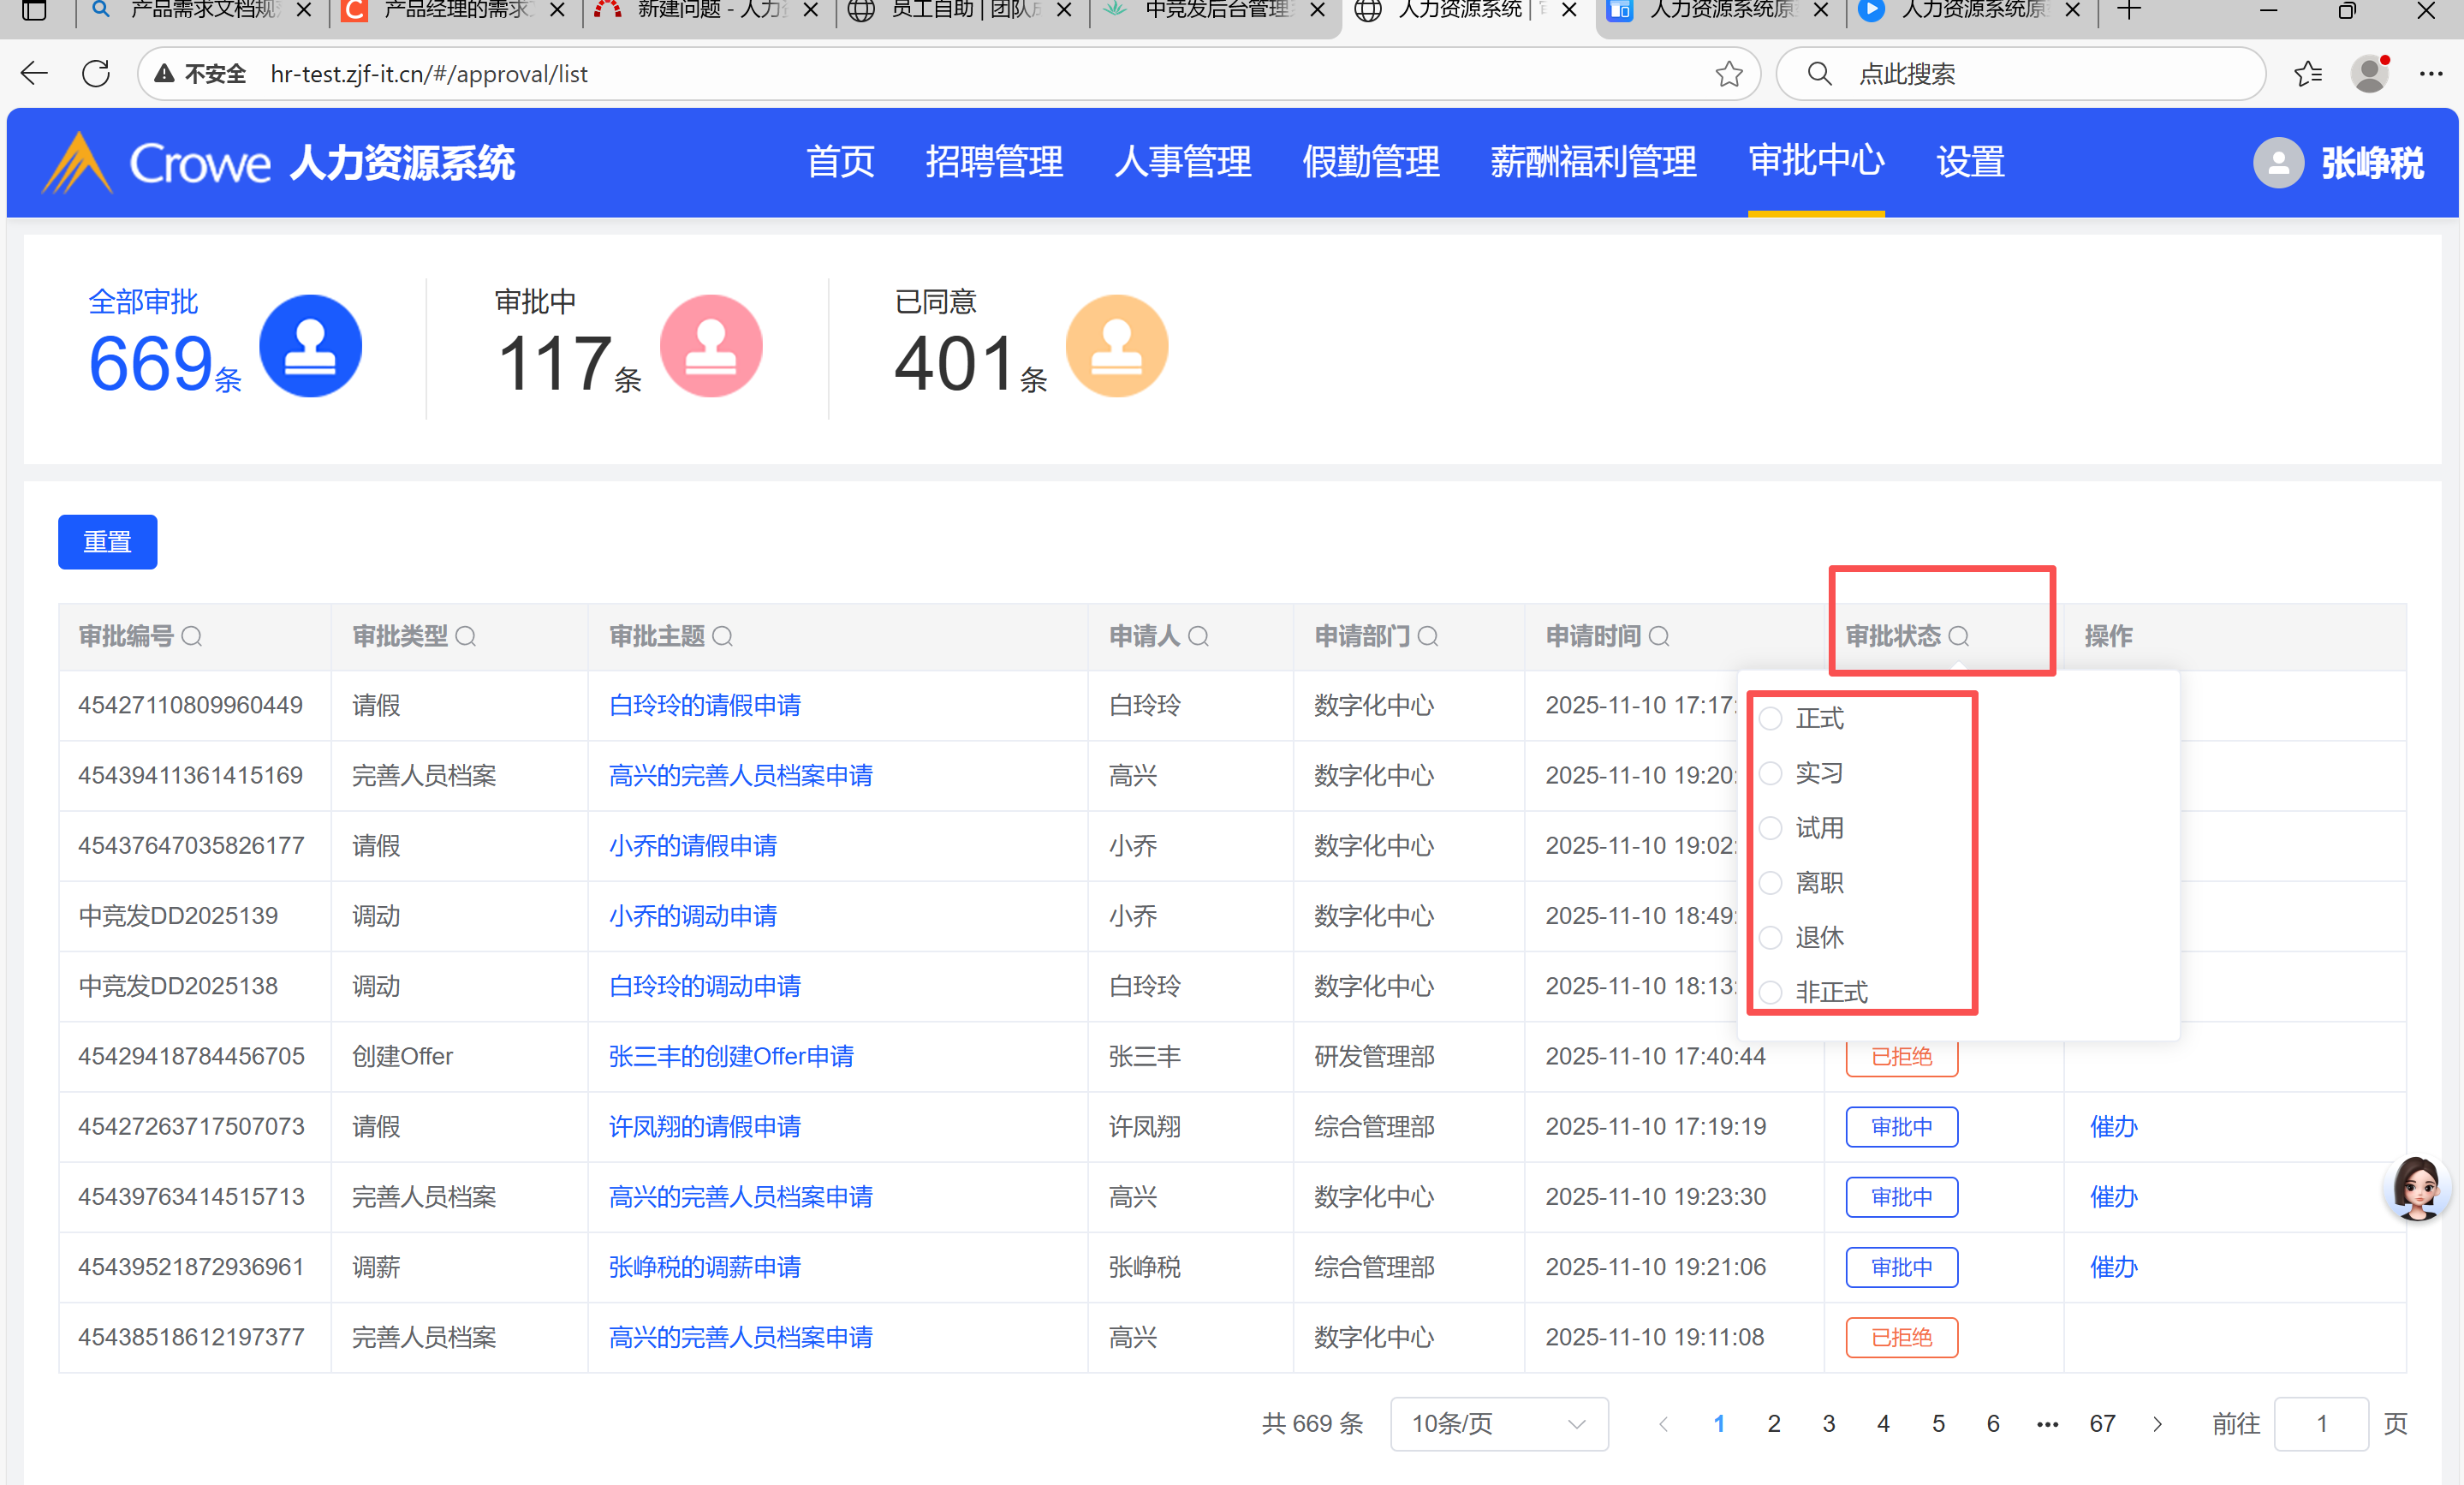Choose the 退休 radio option

[1771, 937]
